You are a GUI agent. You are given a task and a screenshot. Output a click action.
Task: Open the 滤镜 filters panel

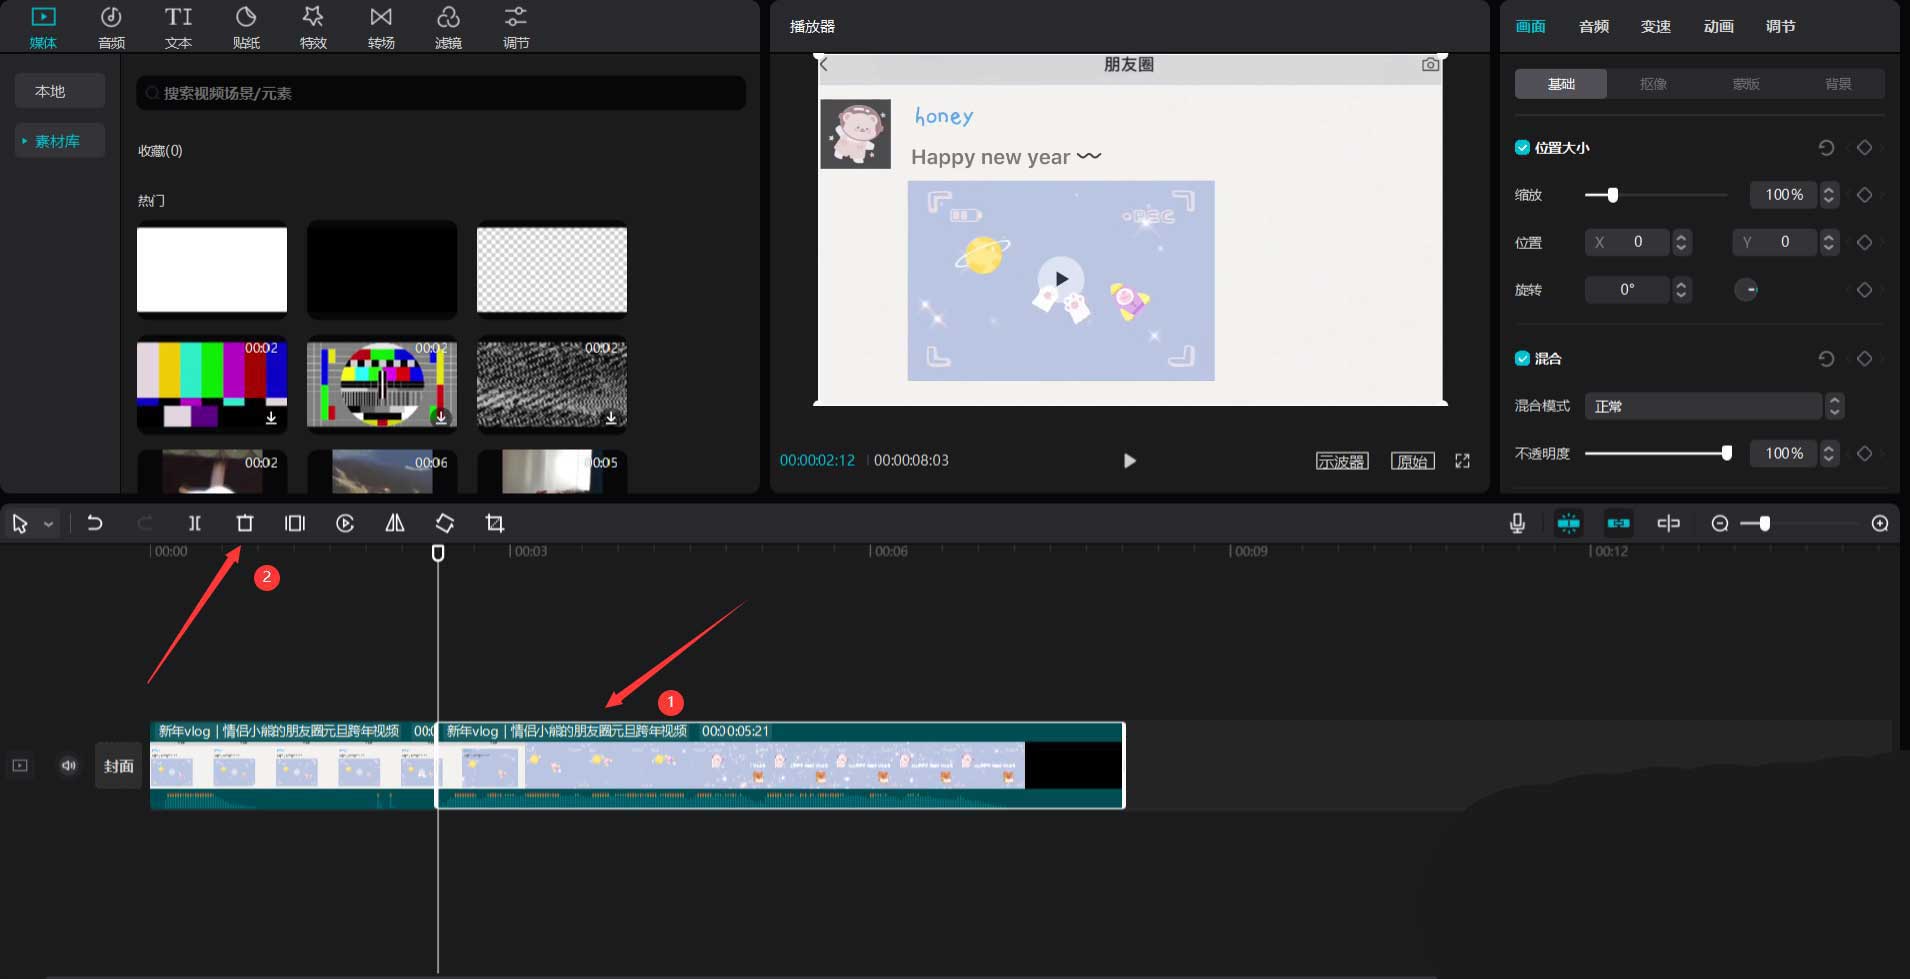(x=448, y=27)
